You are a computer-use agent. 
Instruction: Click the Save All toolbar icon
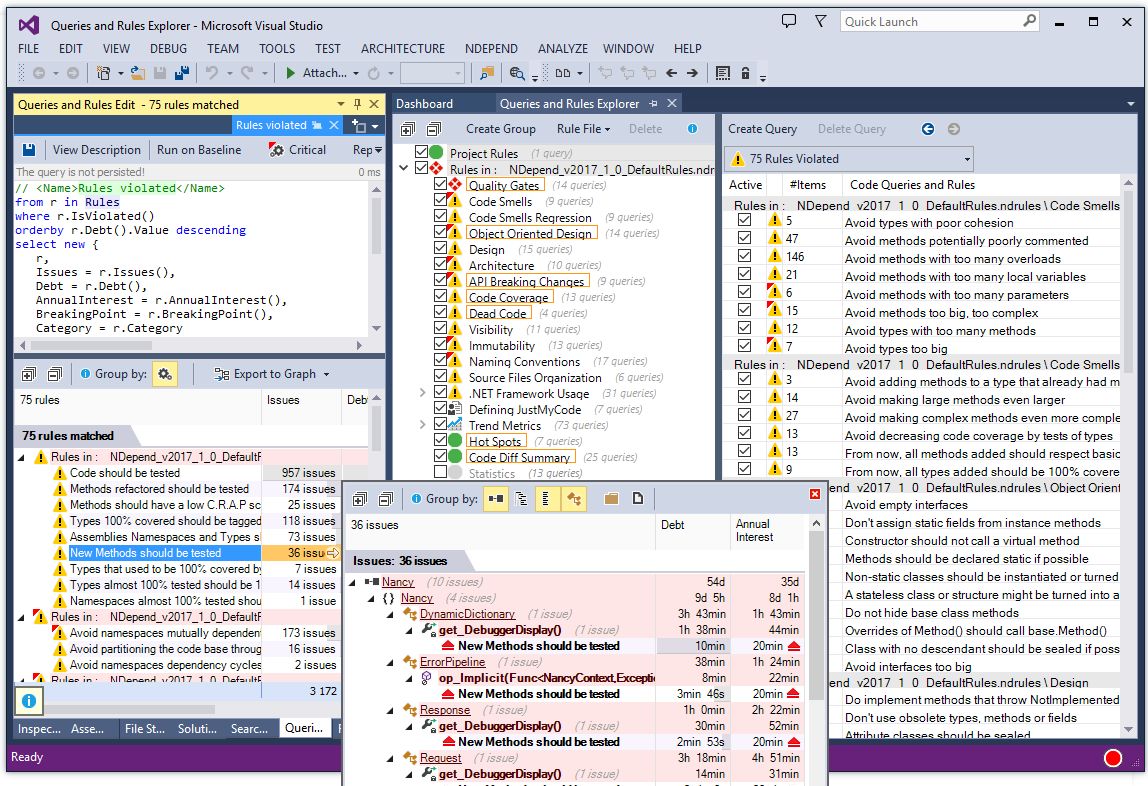(x=182, y=73)
